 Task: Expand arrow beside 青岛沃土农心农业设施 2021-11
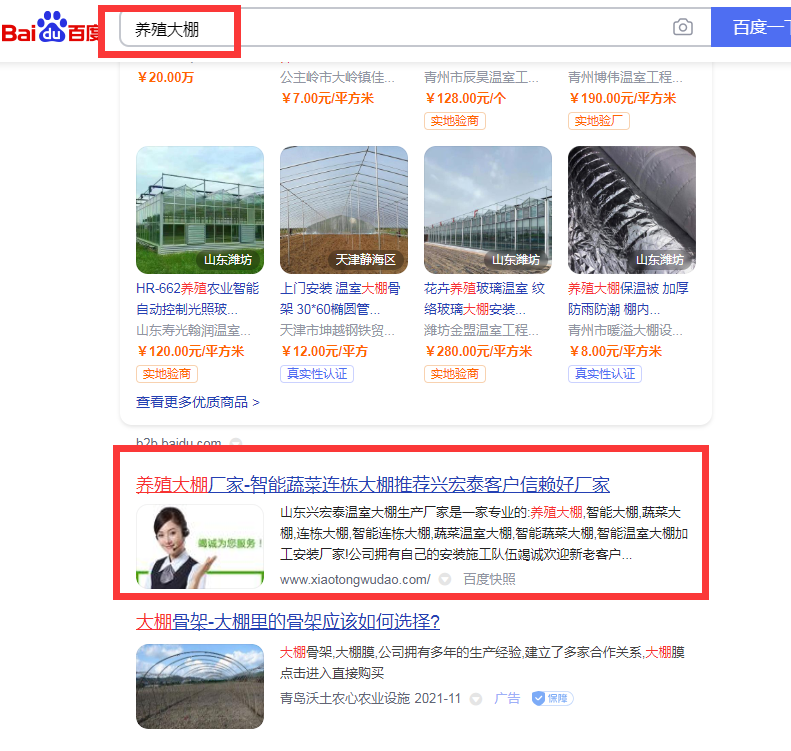click(475, 699)
